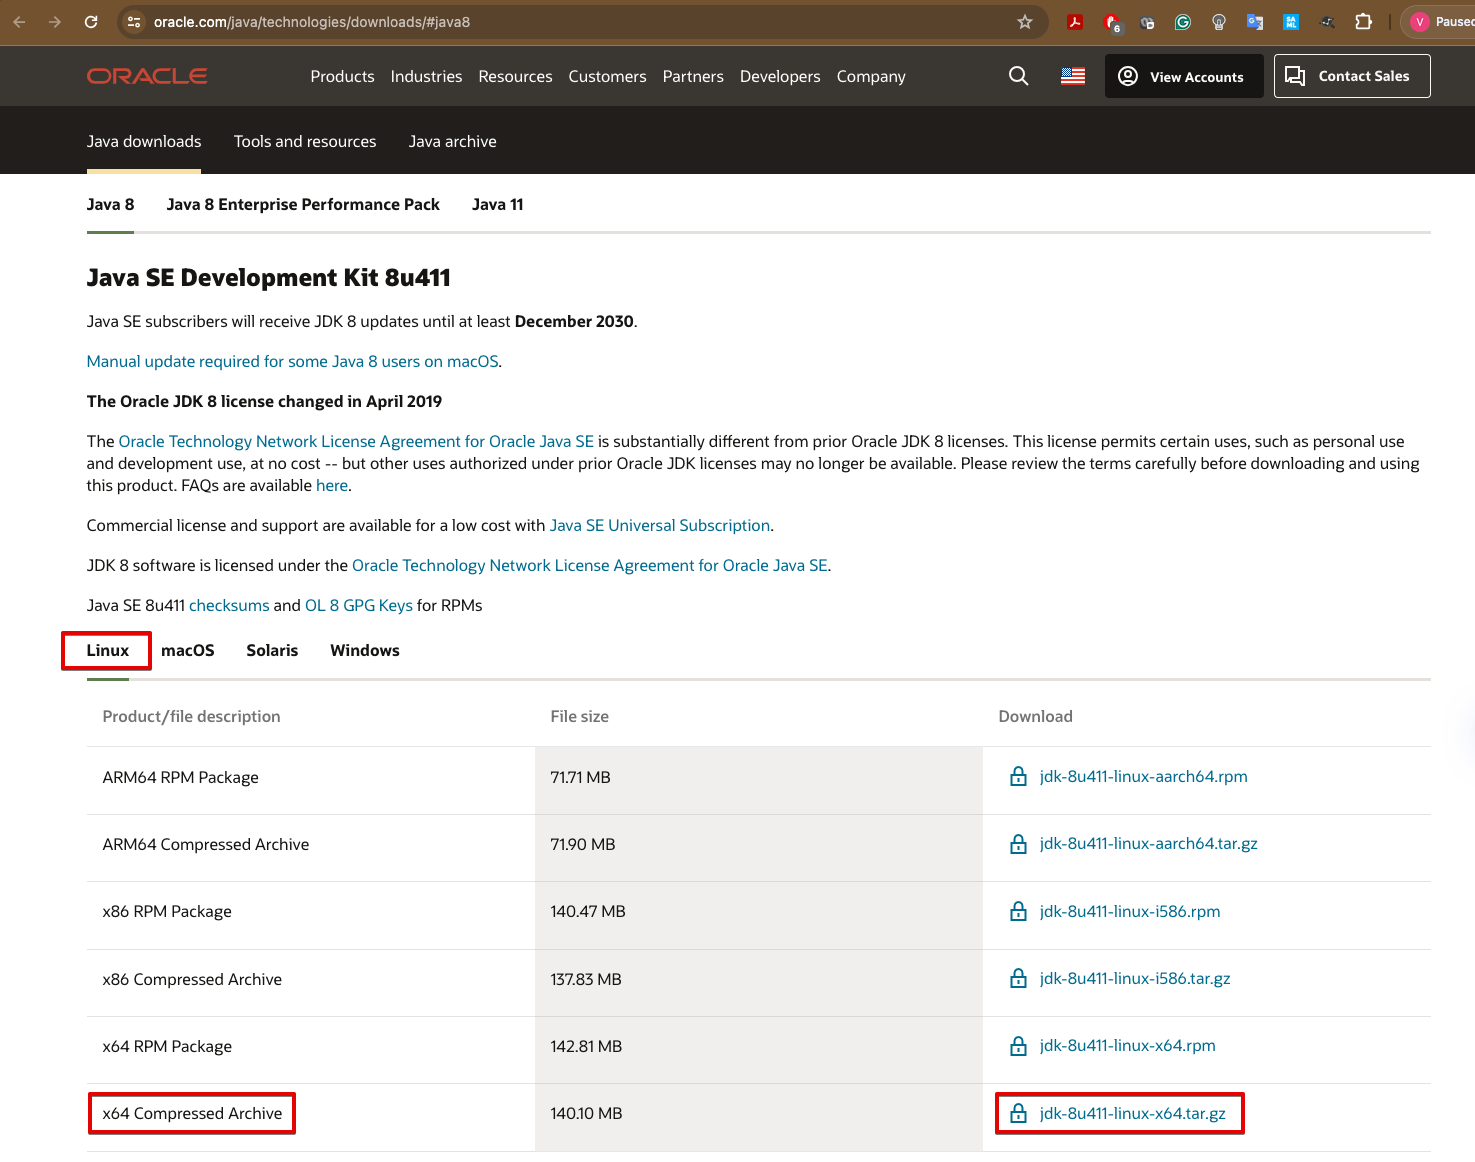Viewport: 1475px width, 1162px height.
Task: Open the View Accounts dropdown
Action: 1183,76
